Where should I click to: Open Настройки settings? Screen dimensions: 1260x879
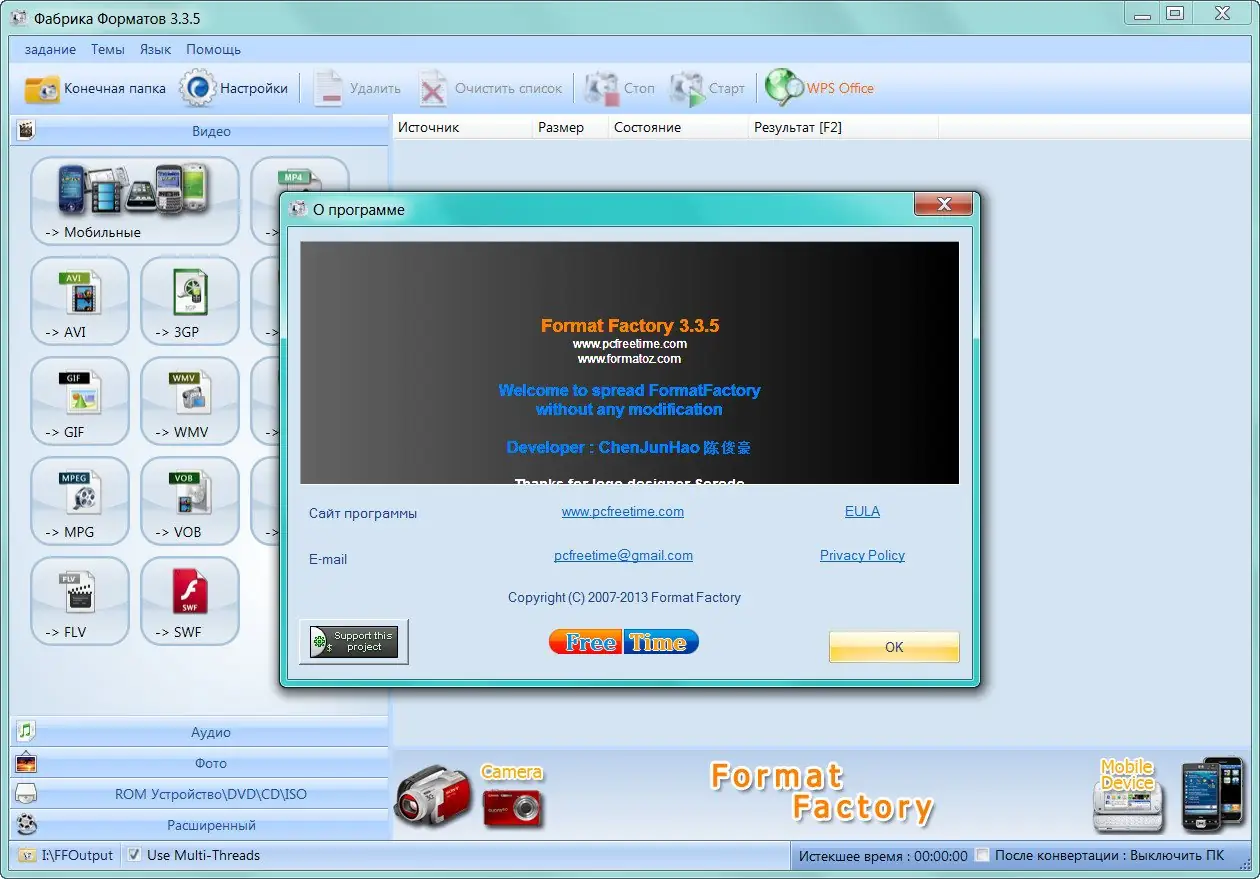click(x=235, y=88)
